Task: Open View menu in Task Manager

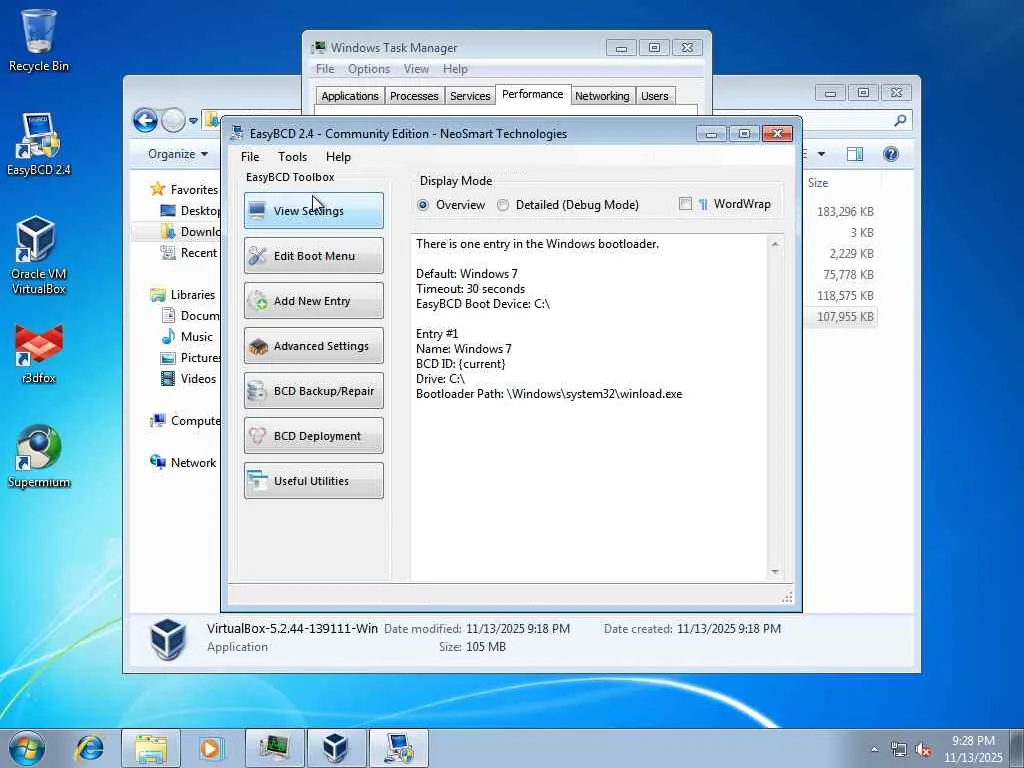Action: coord(416,69)
